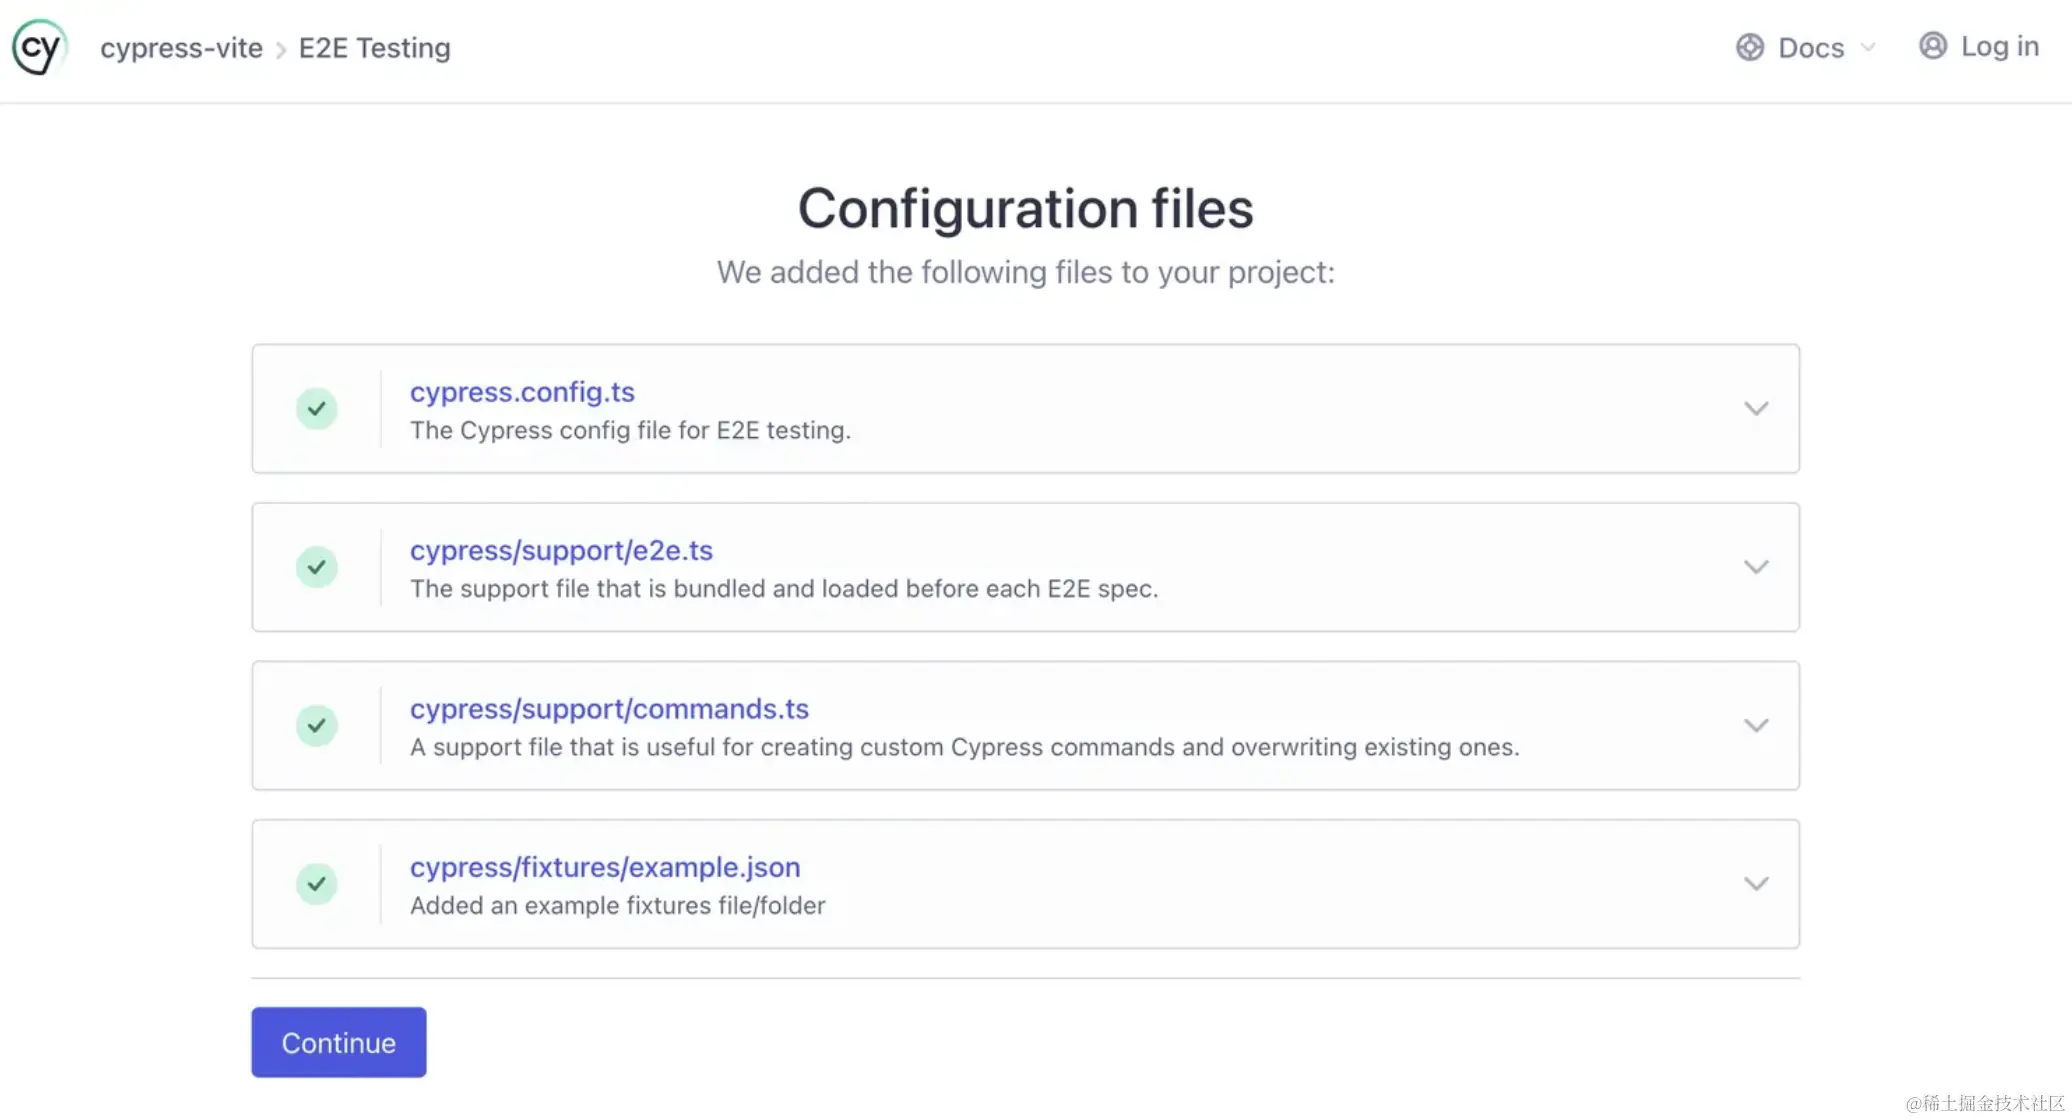The height and width of the screenshot is (1120, 2072).
Task: Select the E2E Testing breadcrumb
Action: click(374, 48)
